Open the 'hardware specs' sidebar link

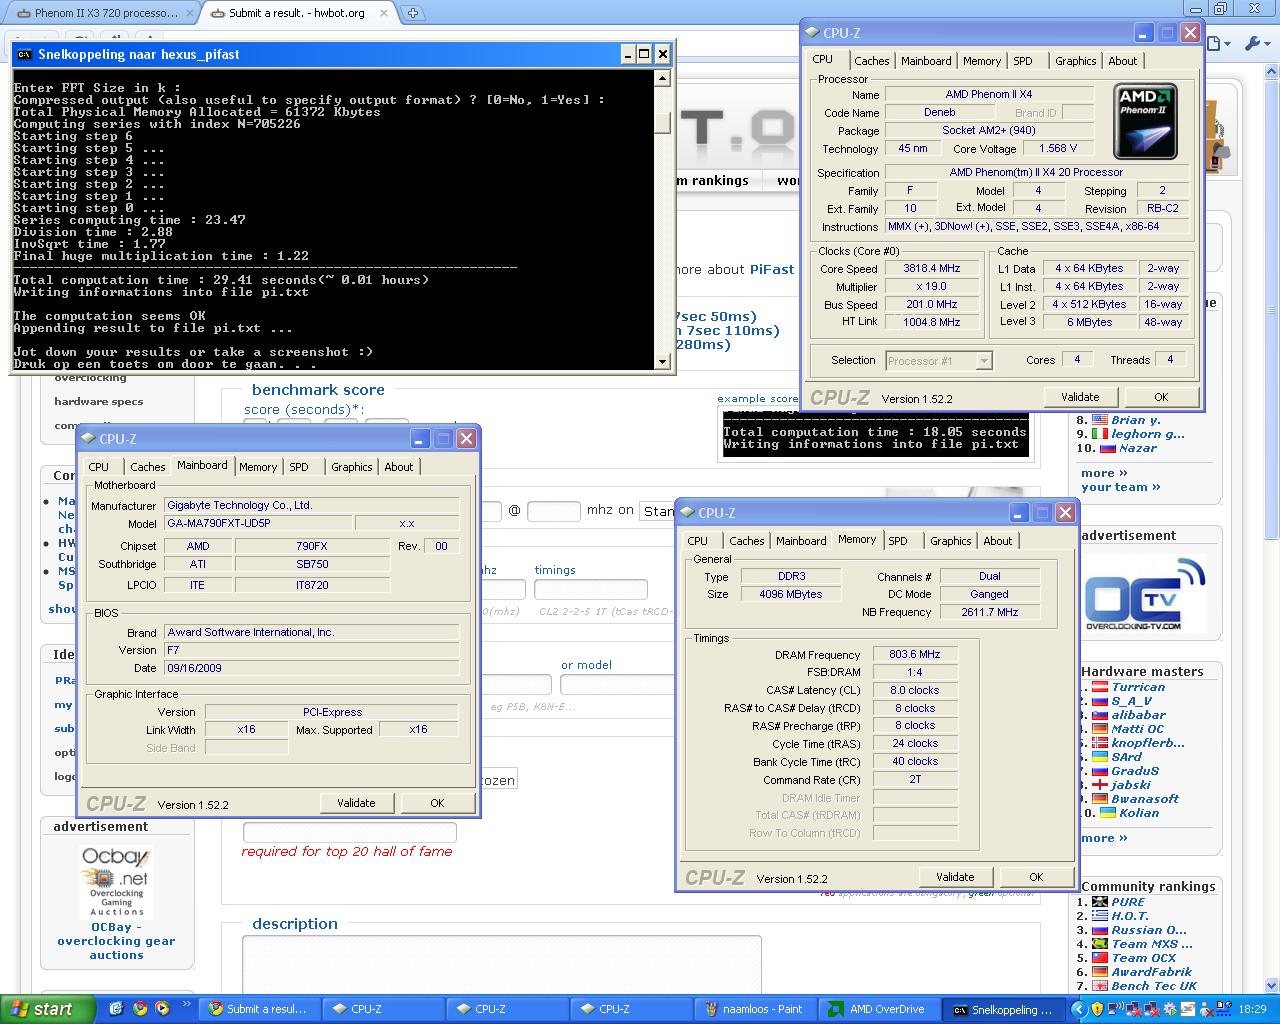point(99,402)
